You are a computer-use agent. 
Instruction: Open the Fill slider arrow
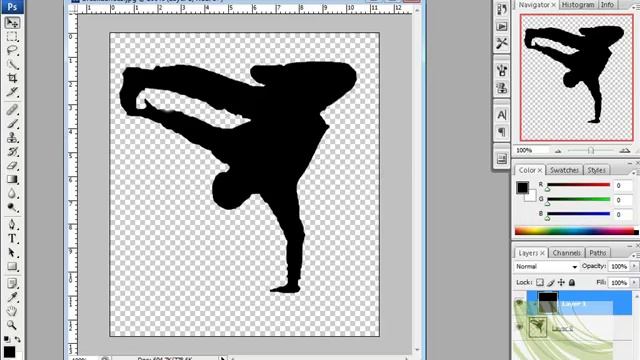click(x=634, y=282)
